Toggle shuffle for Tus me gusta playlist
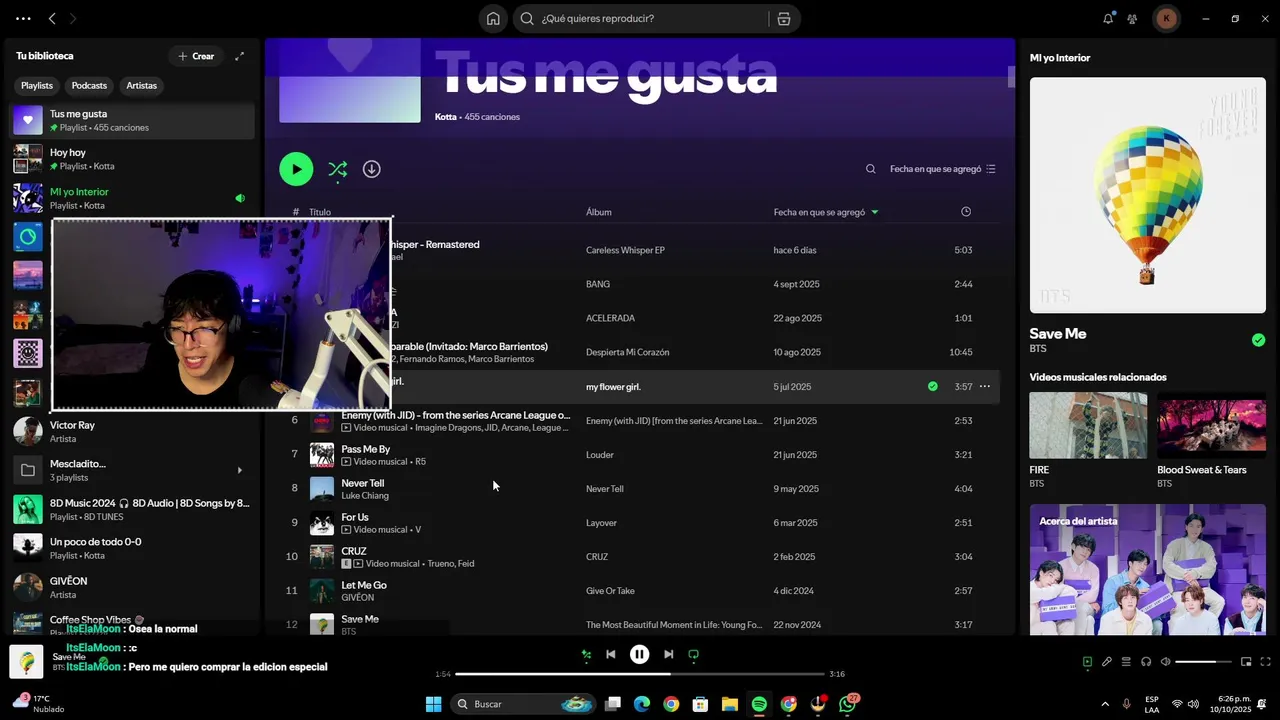Viewport: 1280px width, 720px height. point(338,169)
